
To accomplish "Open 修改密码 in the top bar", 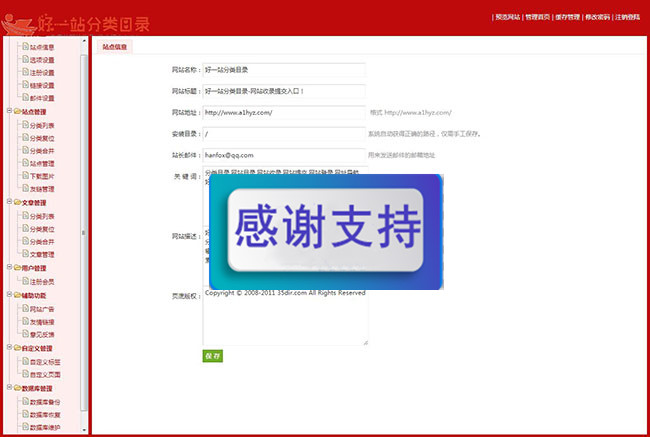I will pyautogui.click(x=597, y=17).
